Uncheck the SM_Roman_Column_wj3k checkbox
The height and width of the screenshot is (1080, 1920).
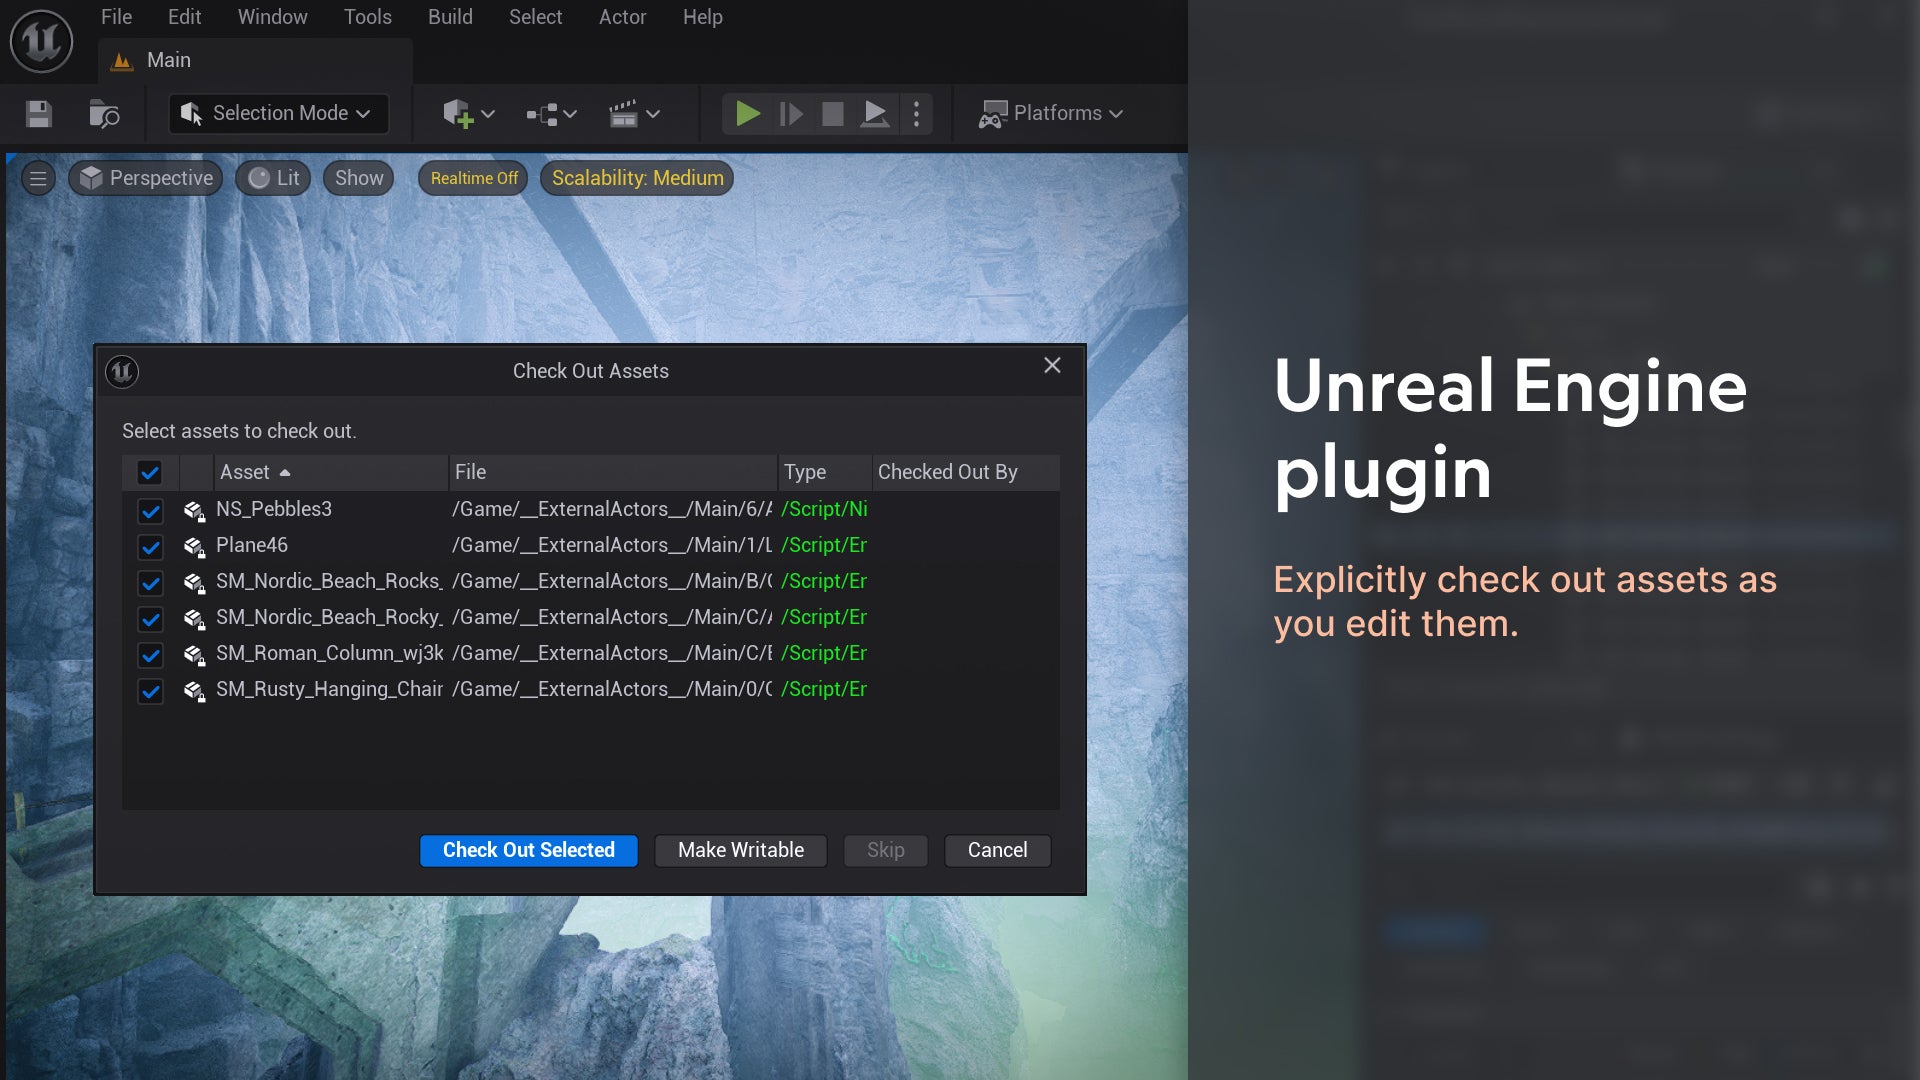pos(150,655)
